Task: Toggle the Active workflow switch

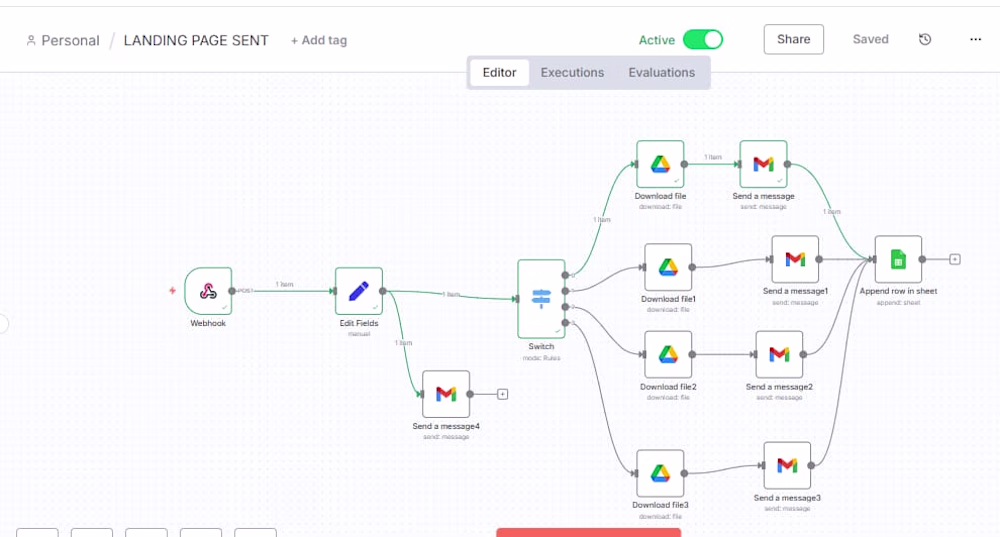Action: point(703,40)
